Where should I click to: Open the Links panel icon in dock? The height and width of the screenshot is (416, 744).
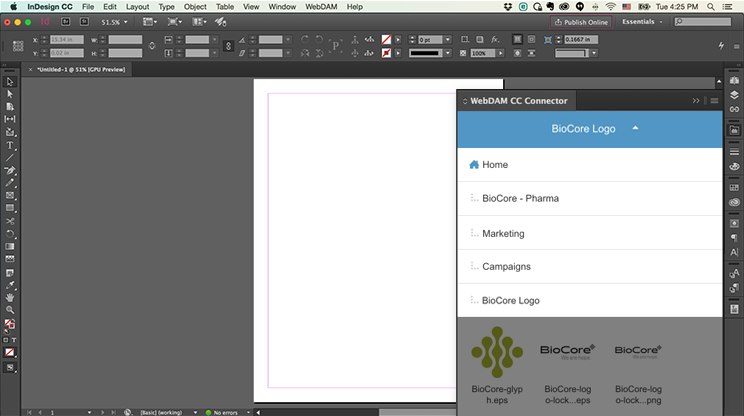coord(734,109)
